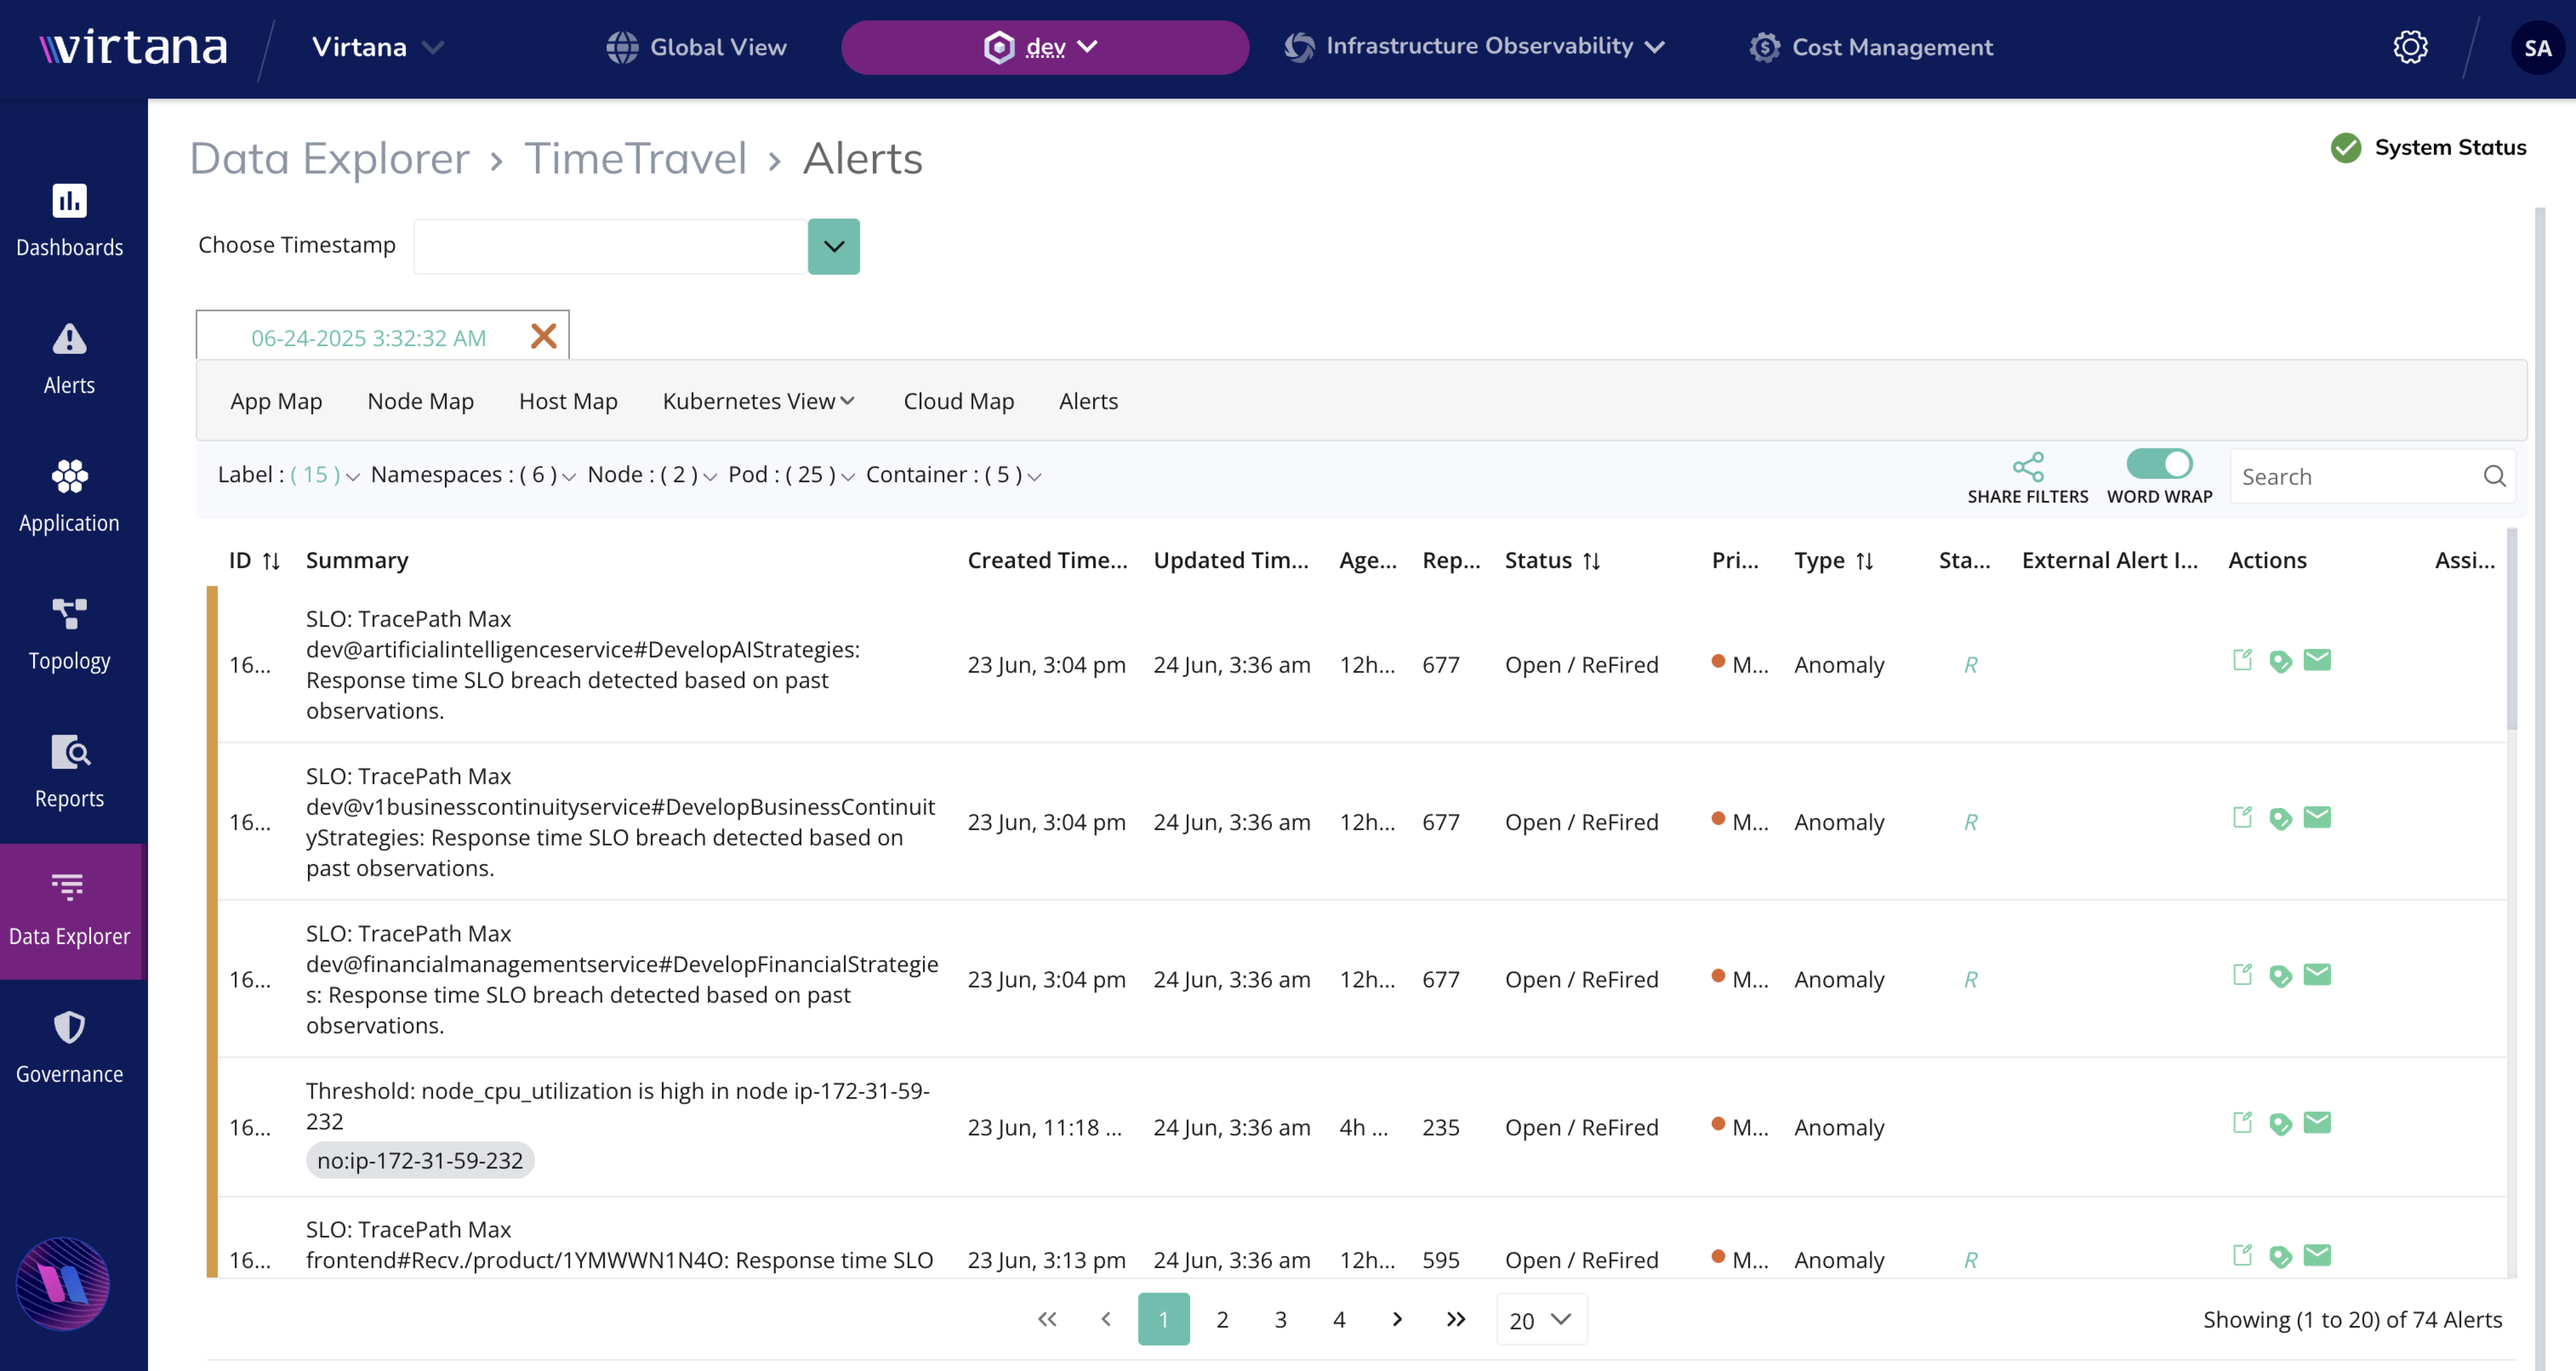Click the no:ip-172-31-59-232 tag chip
This screenshot has height=1371, width=2576.
[x=420, y=1161]
